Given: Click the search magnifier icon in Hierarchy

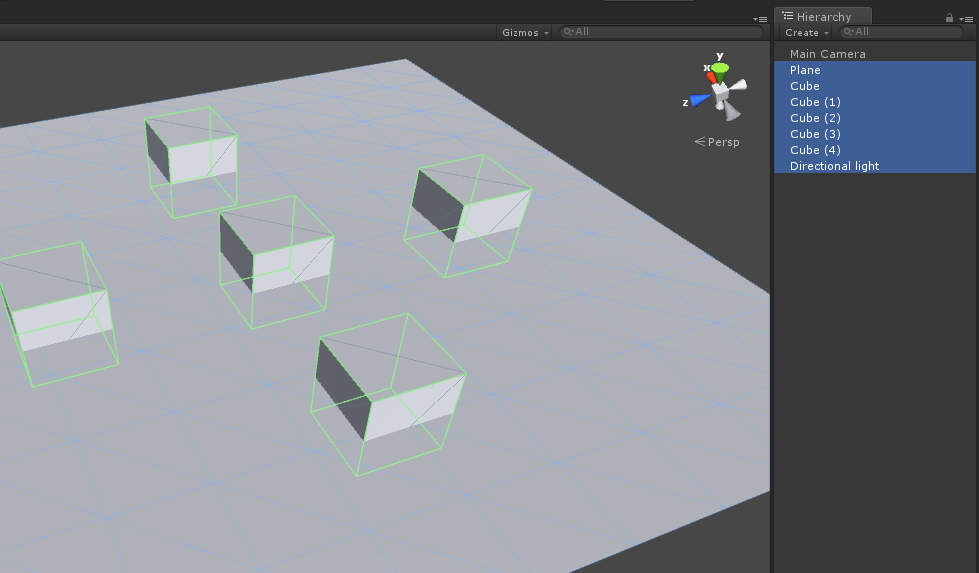Looking at the screenshot, I should click(848, 31).
